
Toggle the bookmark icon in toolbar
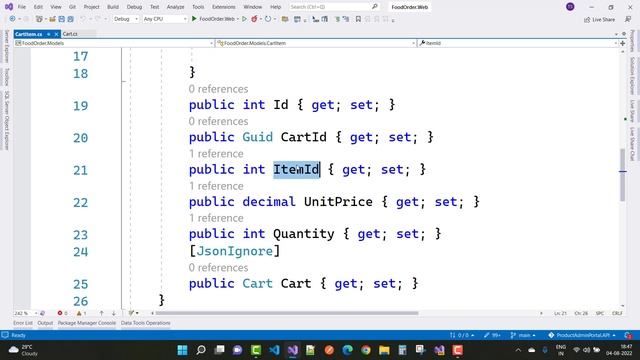(358, 19)
